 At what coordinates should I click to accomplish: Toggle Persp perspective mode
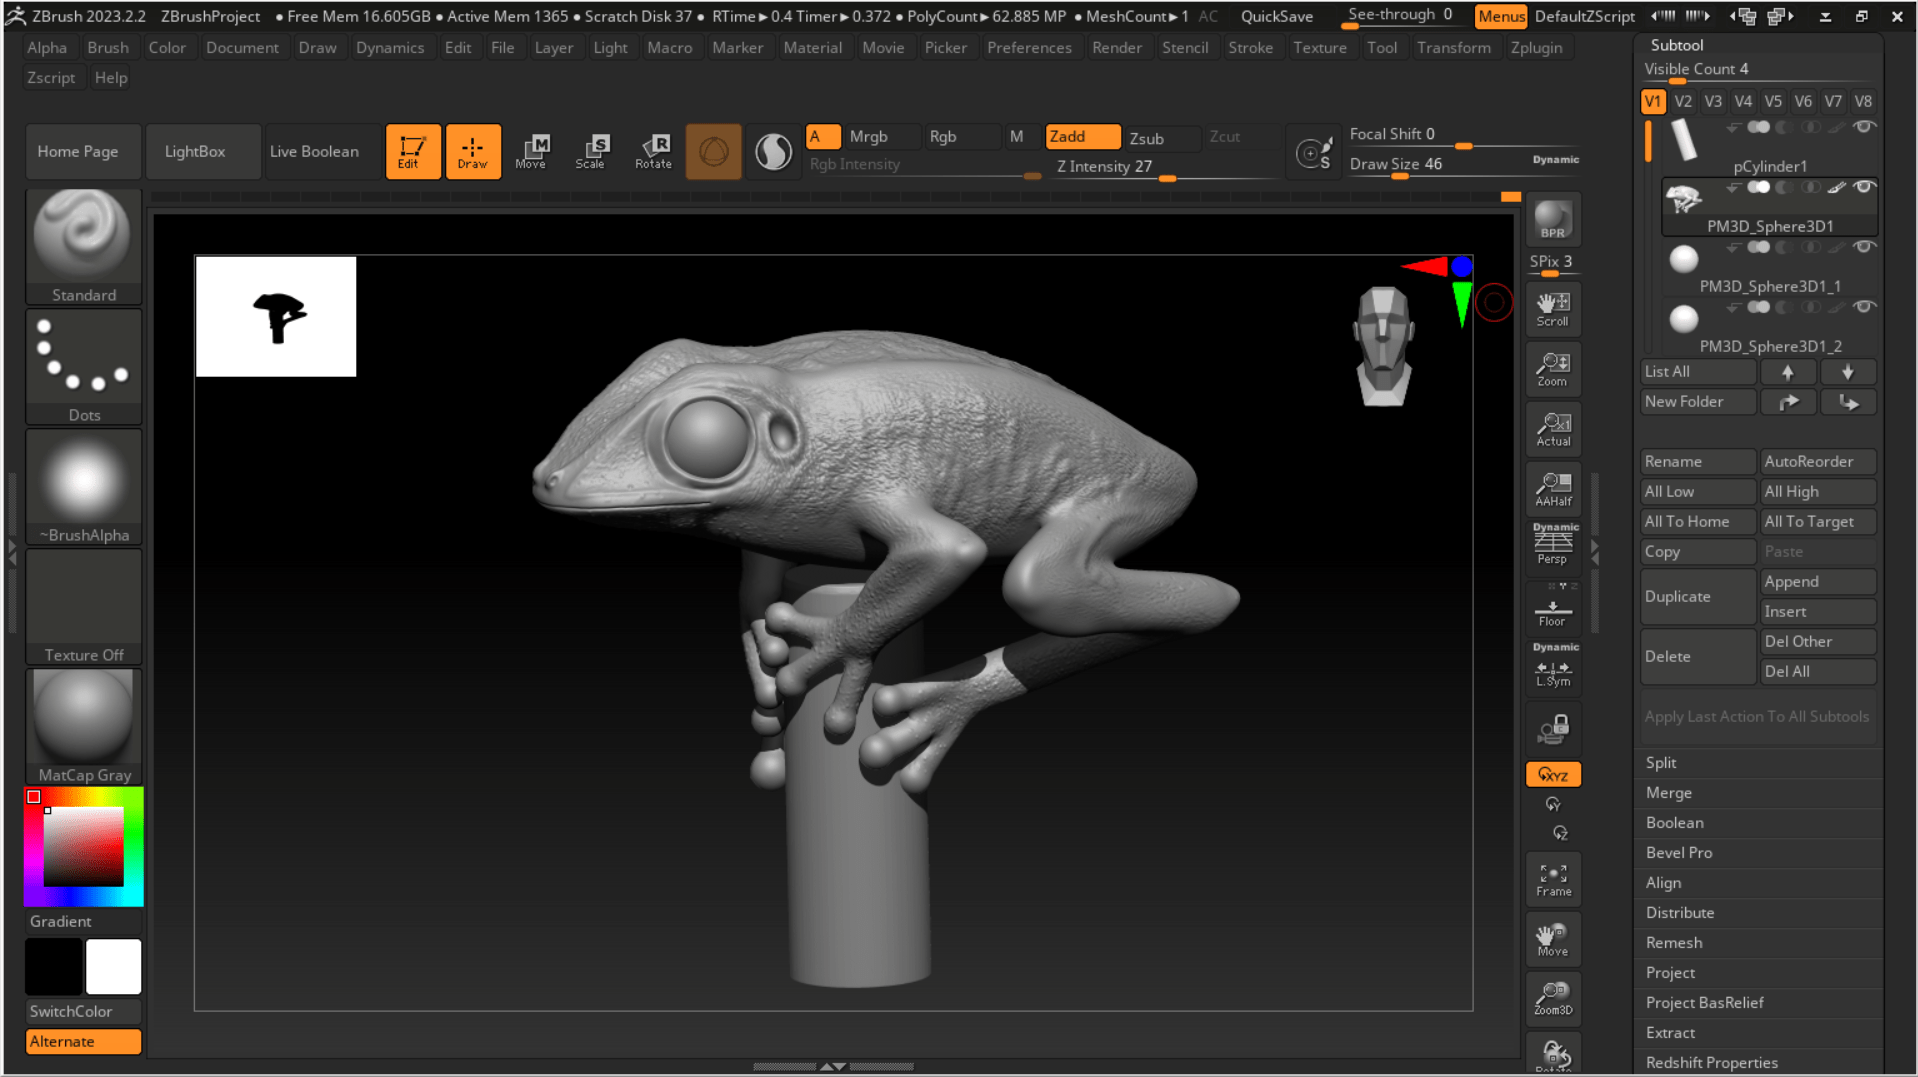1553,545
